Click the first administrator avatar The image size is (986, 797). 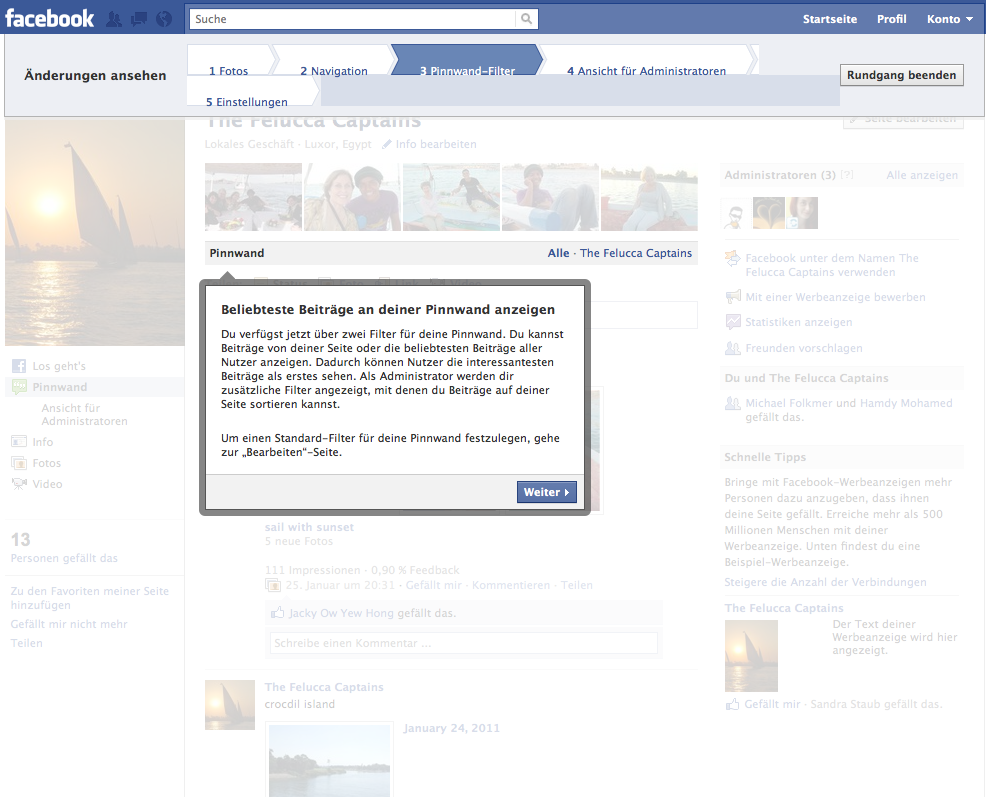[736, 213]
